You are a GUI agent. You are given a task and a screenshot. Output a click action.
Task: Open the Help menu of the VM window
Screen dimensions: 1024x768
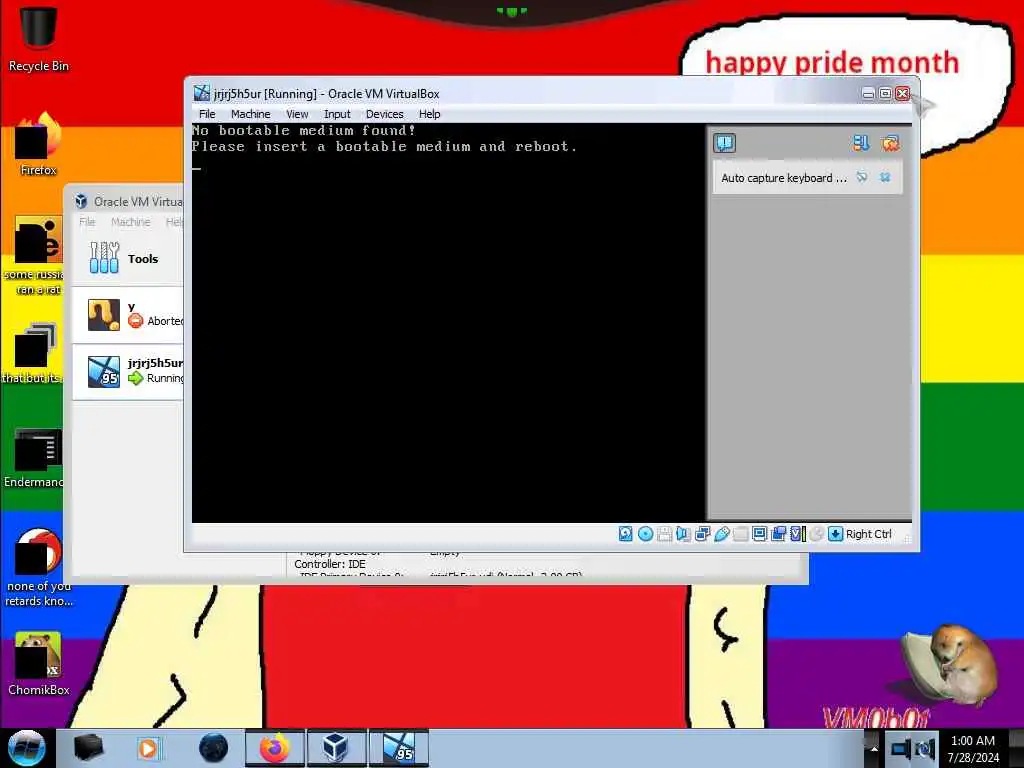pos(429,114)
